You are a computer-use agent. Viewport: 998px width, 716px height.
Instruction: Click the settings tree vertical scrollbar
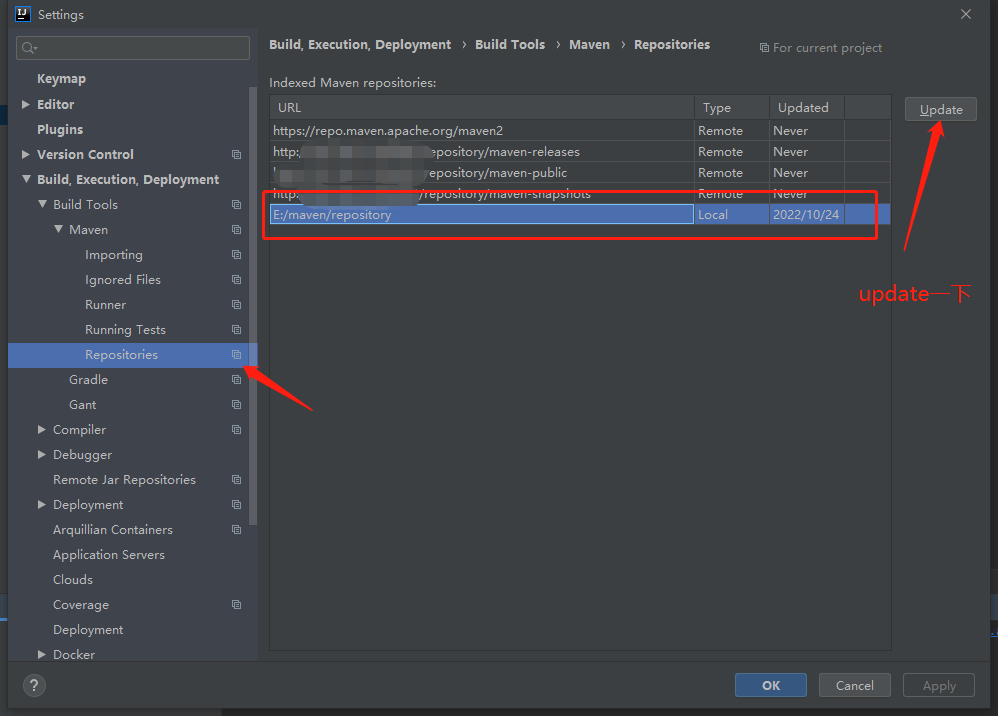pyautogui.click(x=253, y=305)
